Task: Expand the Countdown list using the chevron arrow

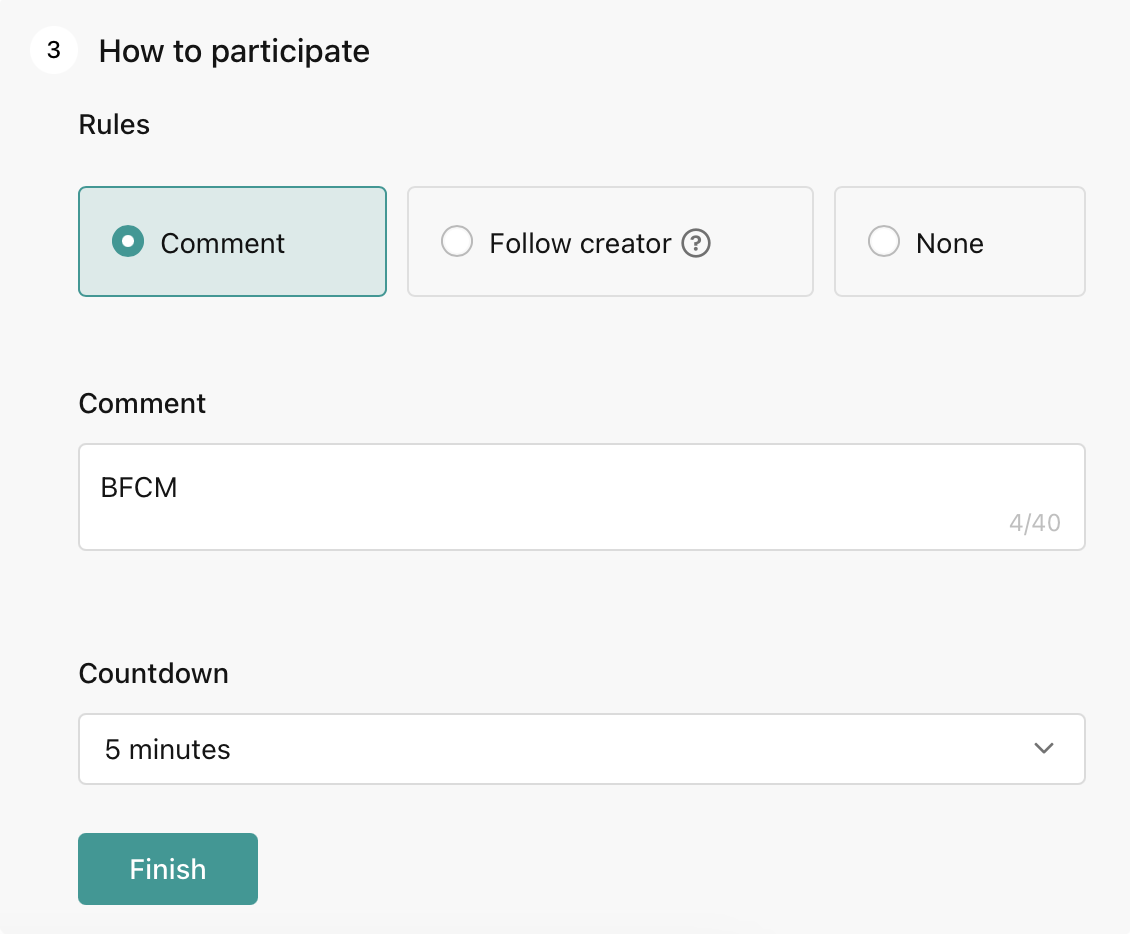Action: point(1044,749)
